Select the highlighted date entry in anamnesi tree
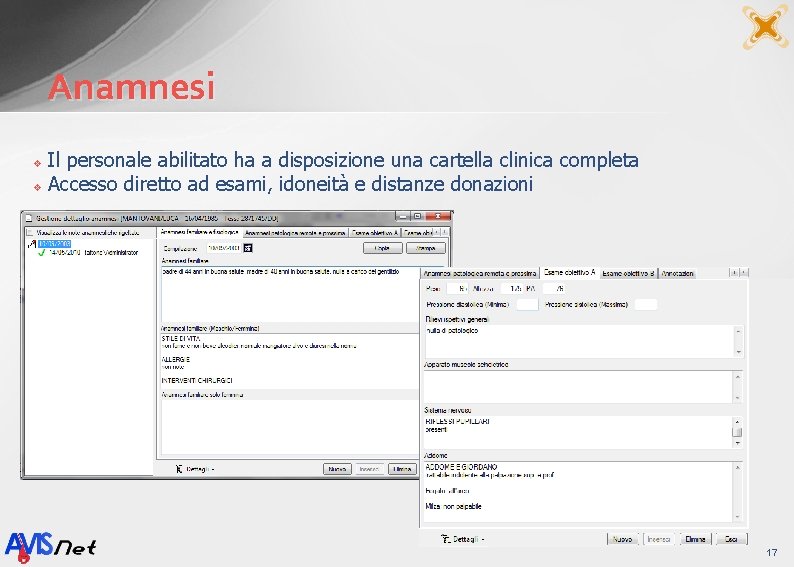The height and width of the screenshot is (567, 794). (x=54, y=244)
